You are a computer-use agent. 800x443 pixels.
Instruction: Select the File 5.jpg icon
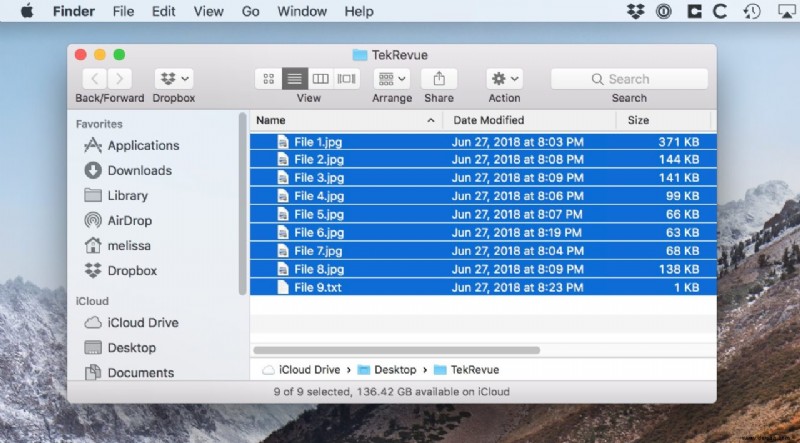pos(283,214)
